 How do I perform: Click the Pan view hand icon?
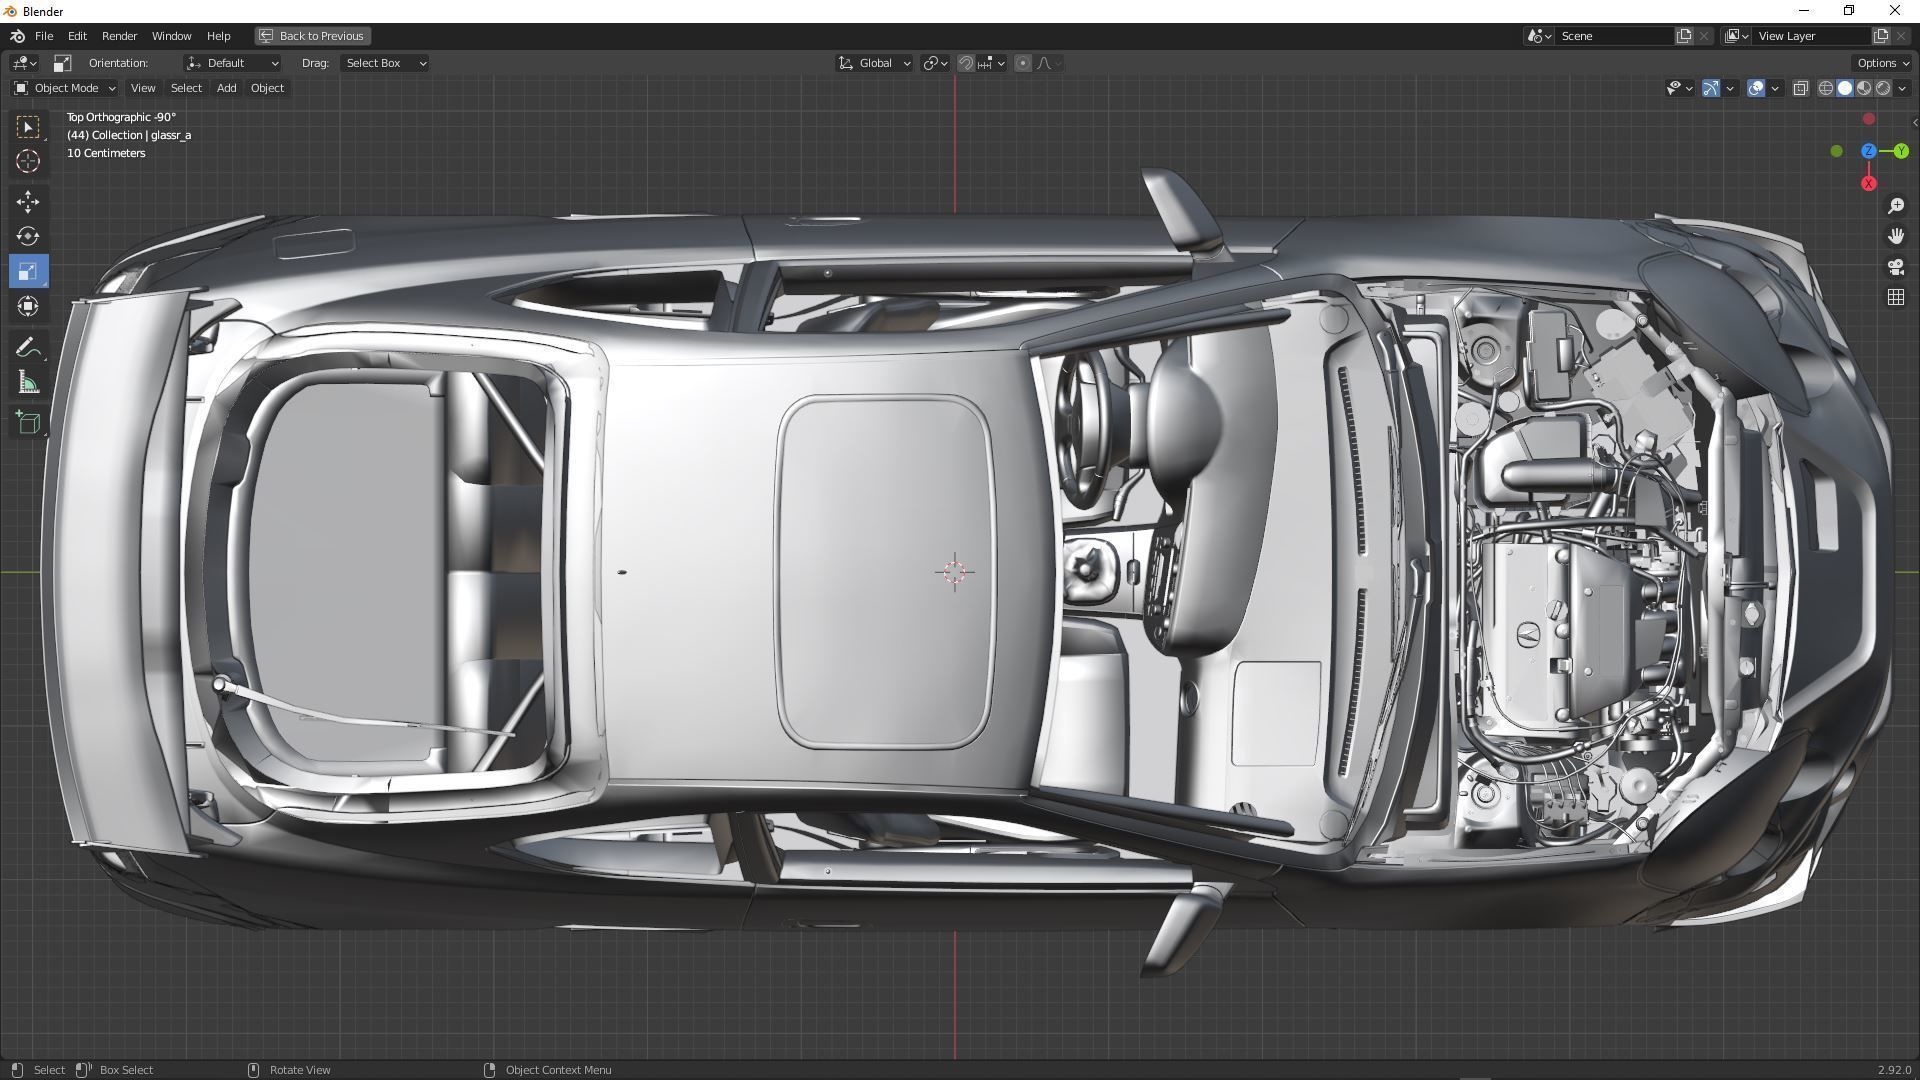click(x=1895, y=236)
